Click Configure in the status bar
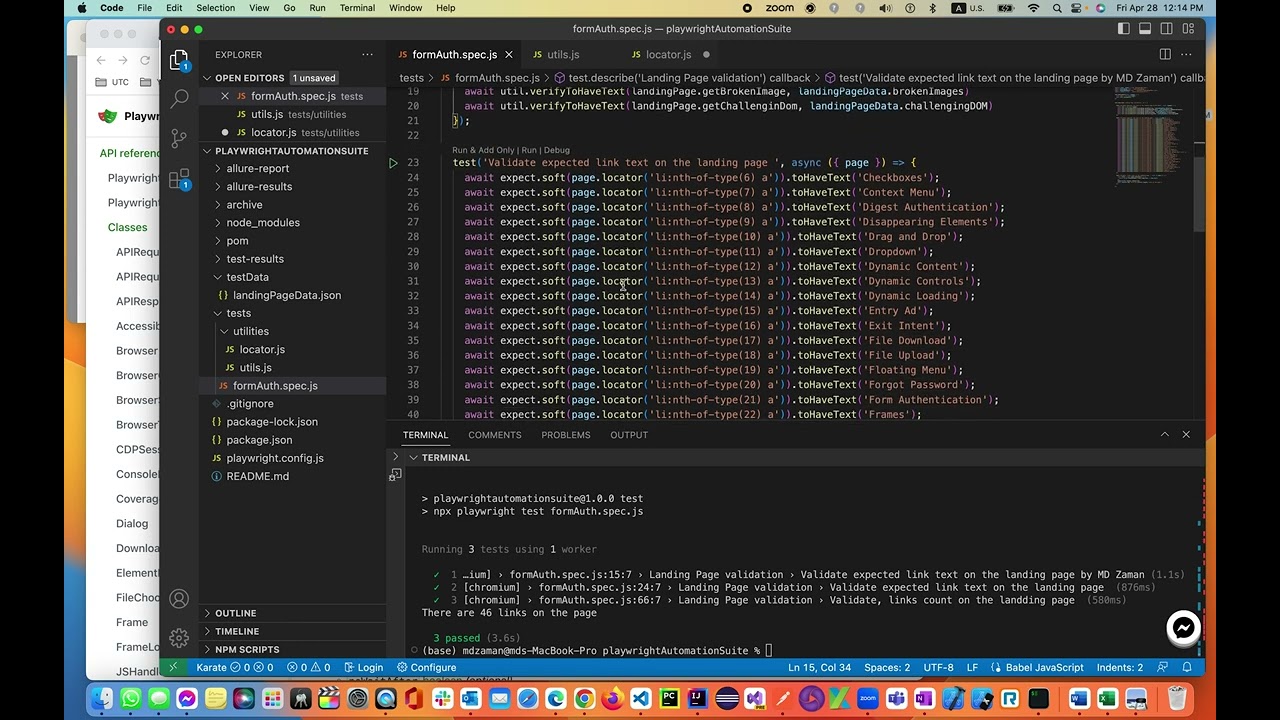Viewport: 1280px width, 720px height. pos(426,667)
